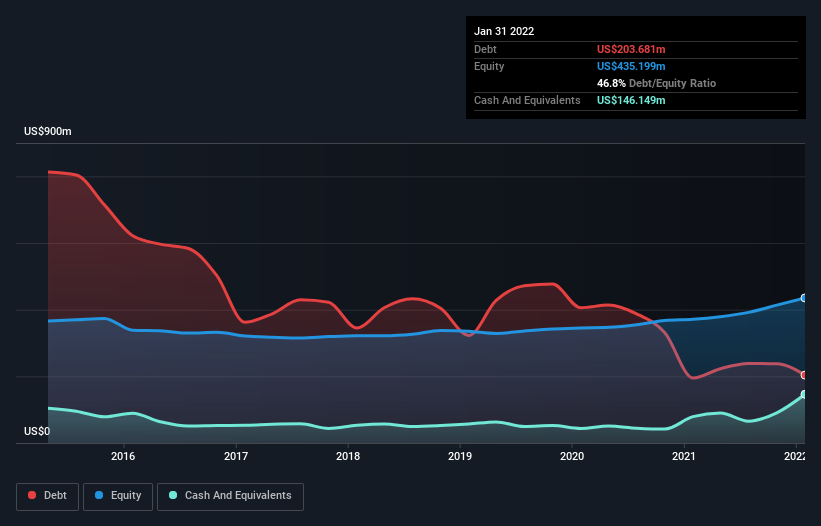Viewport: 821px width, 526px height.
Task: Click the US$0 y-axis label
Action: tap(37, 431)
